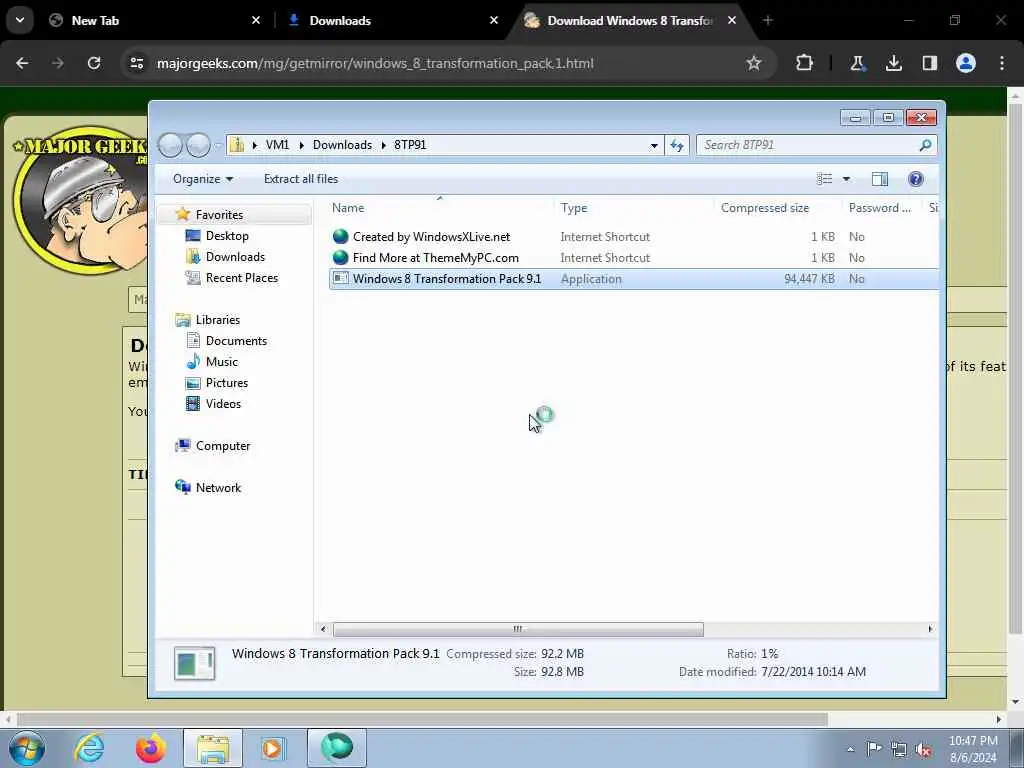Viewport: 1024px width, 768px height.
Task: Click the file list horizontal scrollbar thumb
Action: 519,629
